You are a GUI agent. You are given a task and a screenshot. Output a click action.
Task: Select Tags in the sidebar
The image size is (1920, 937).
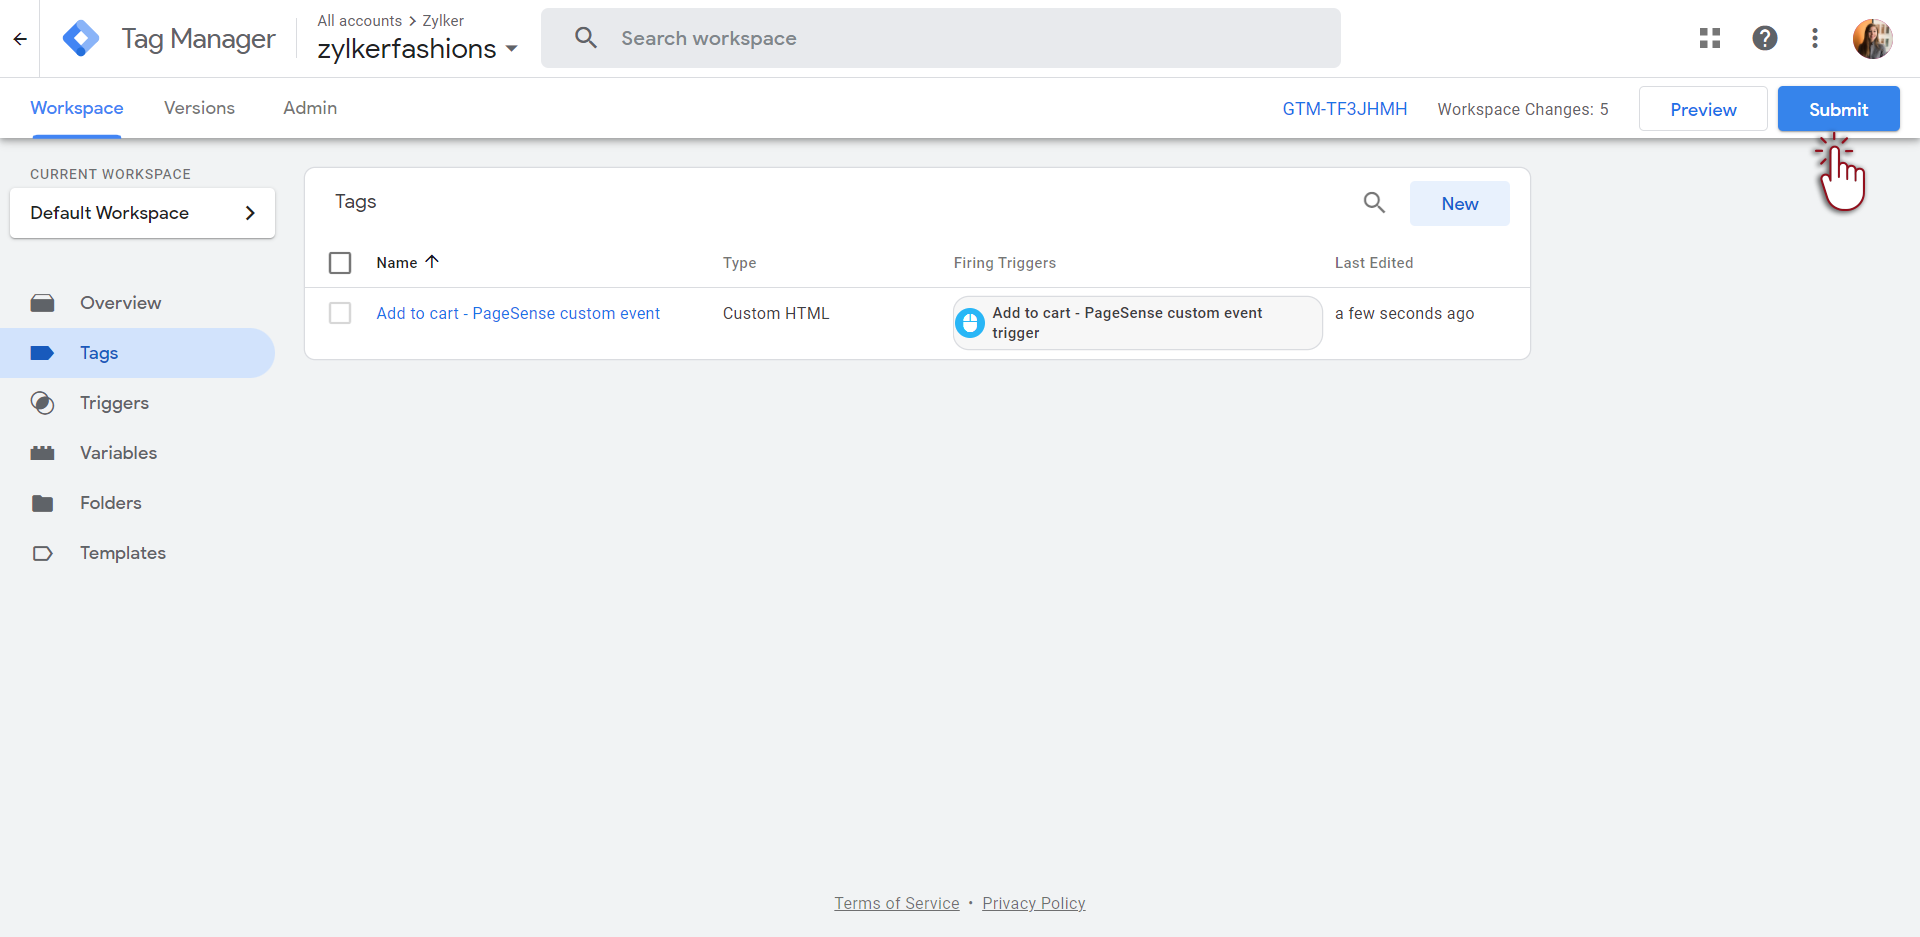tap(137, 353)
